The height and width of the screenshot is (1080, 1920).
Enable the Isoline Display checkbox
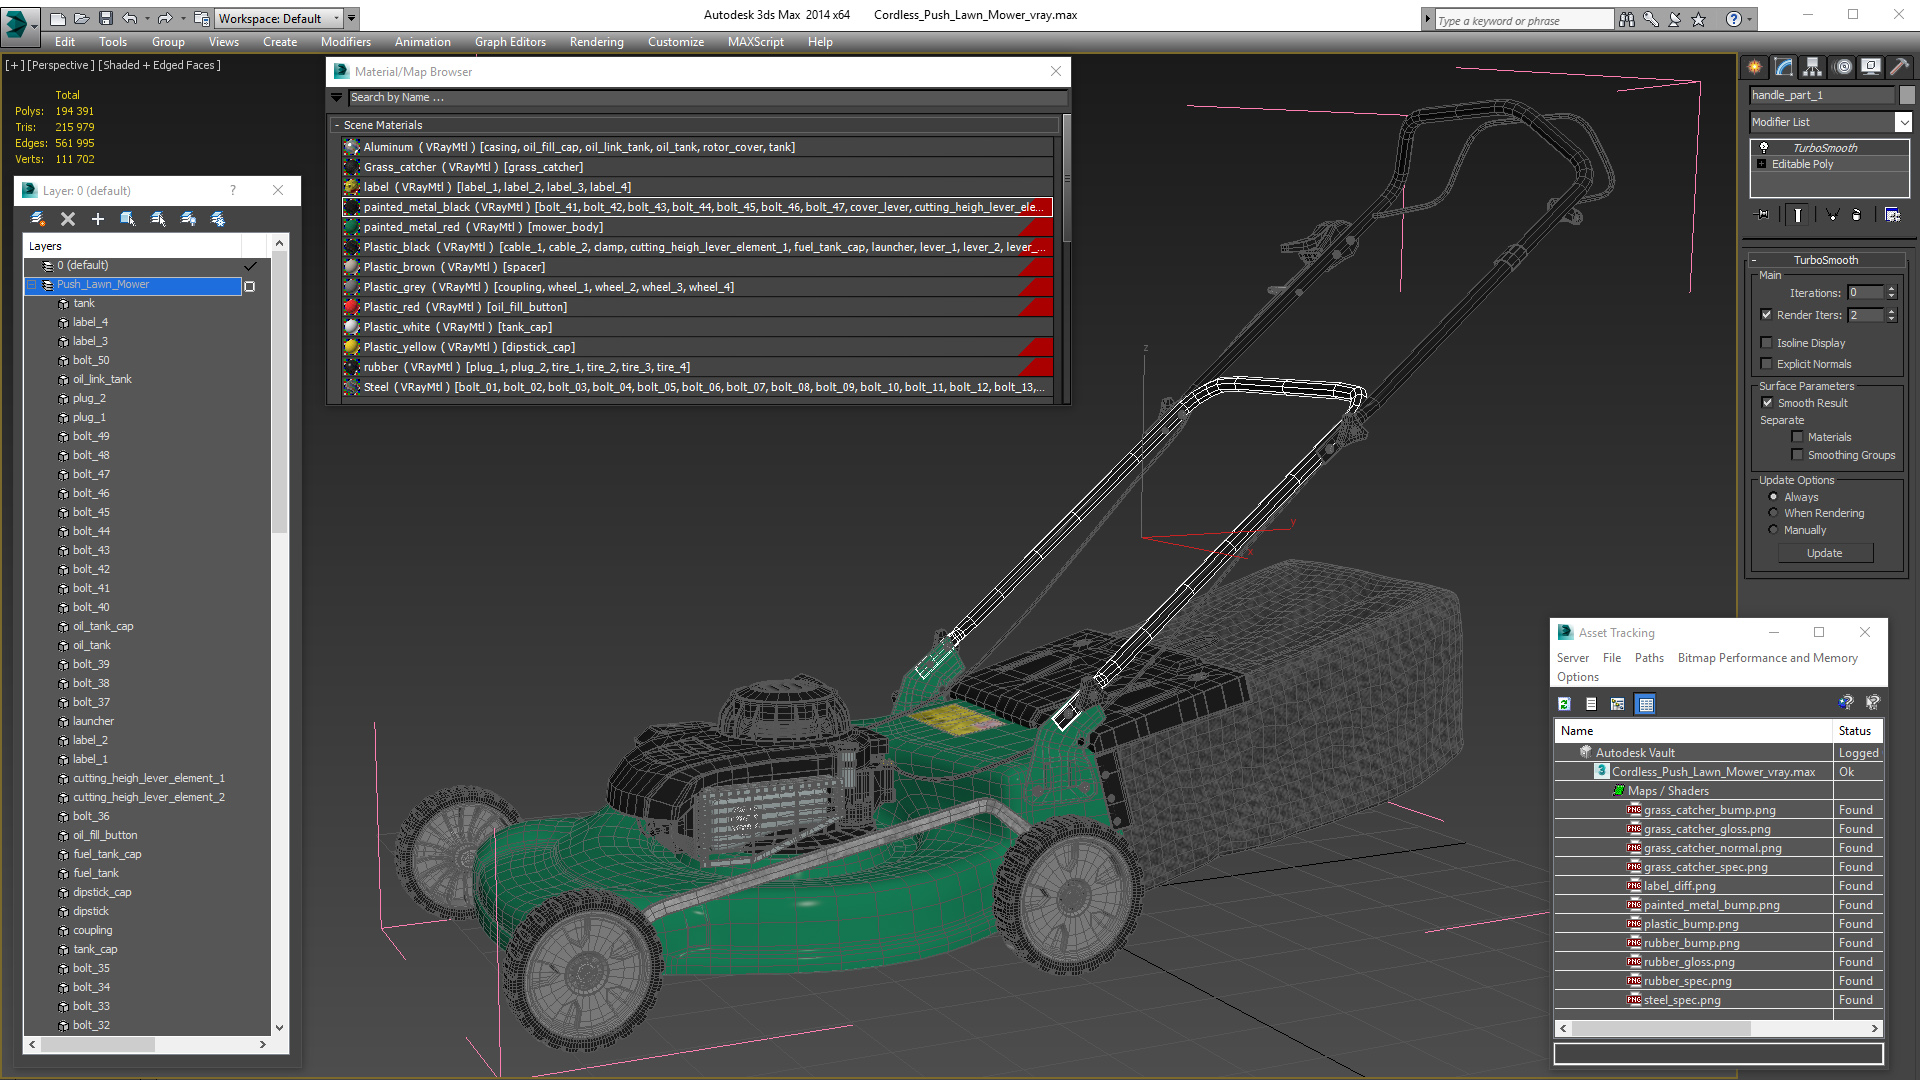click(x=1766, y=342)
